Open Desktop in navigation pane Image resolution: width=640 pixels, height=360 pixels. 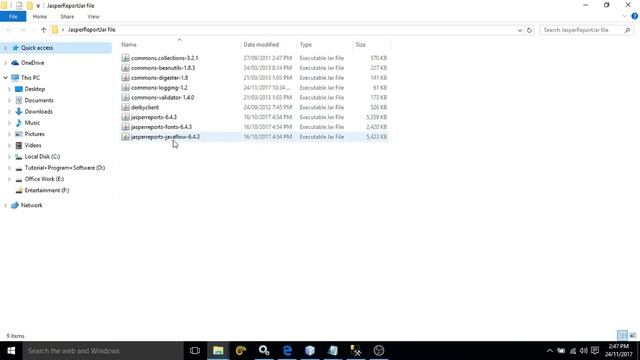click(35, 89)
